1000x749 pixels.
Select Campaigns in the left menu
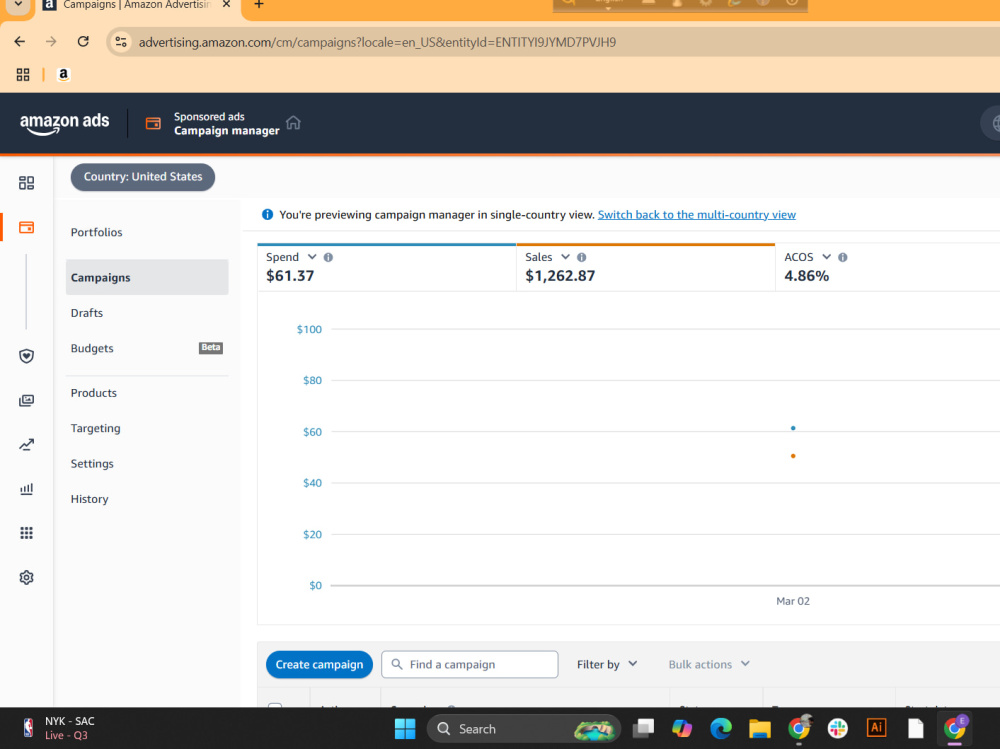[147, 277]
